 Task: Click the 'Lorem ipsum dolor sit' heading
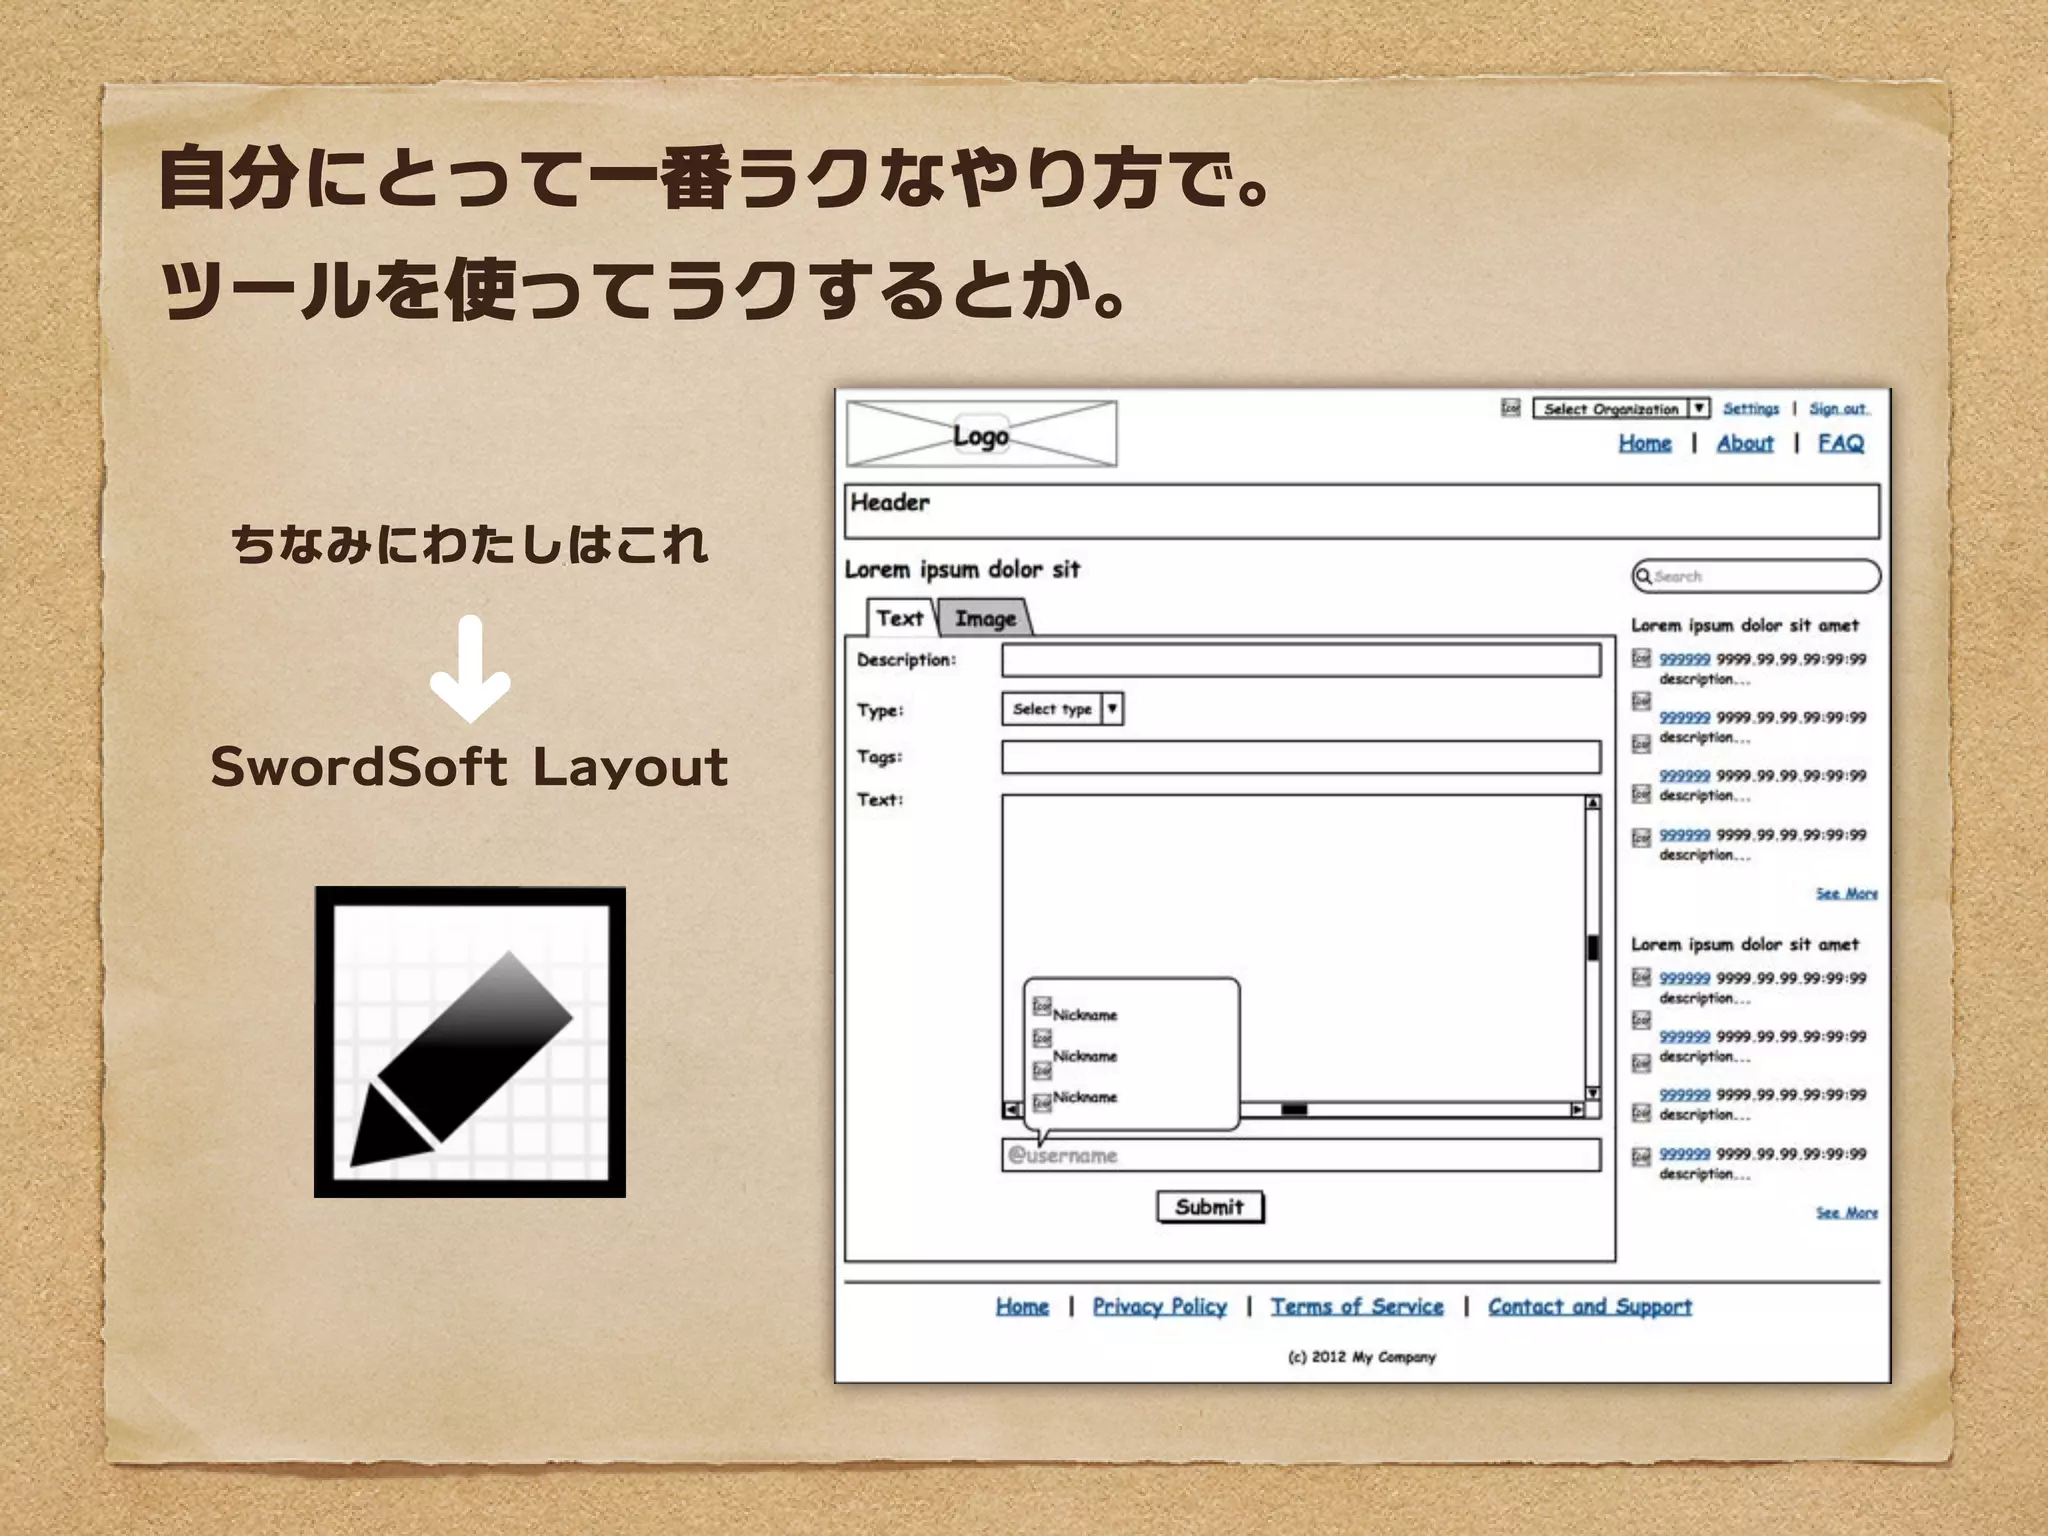coord(962,570)
